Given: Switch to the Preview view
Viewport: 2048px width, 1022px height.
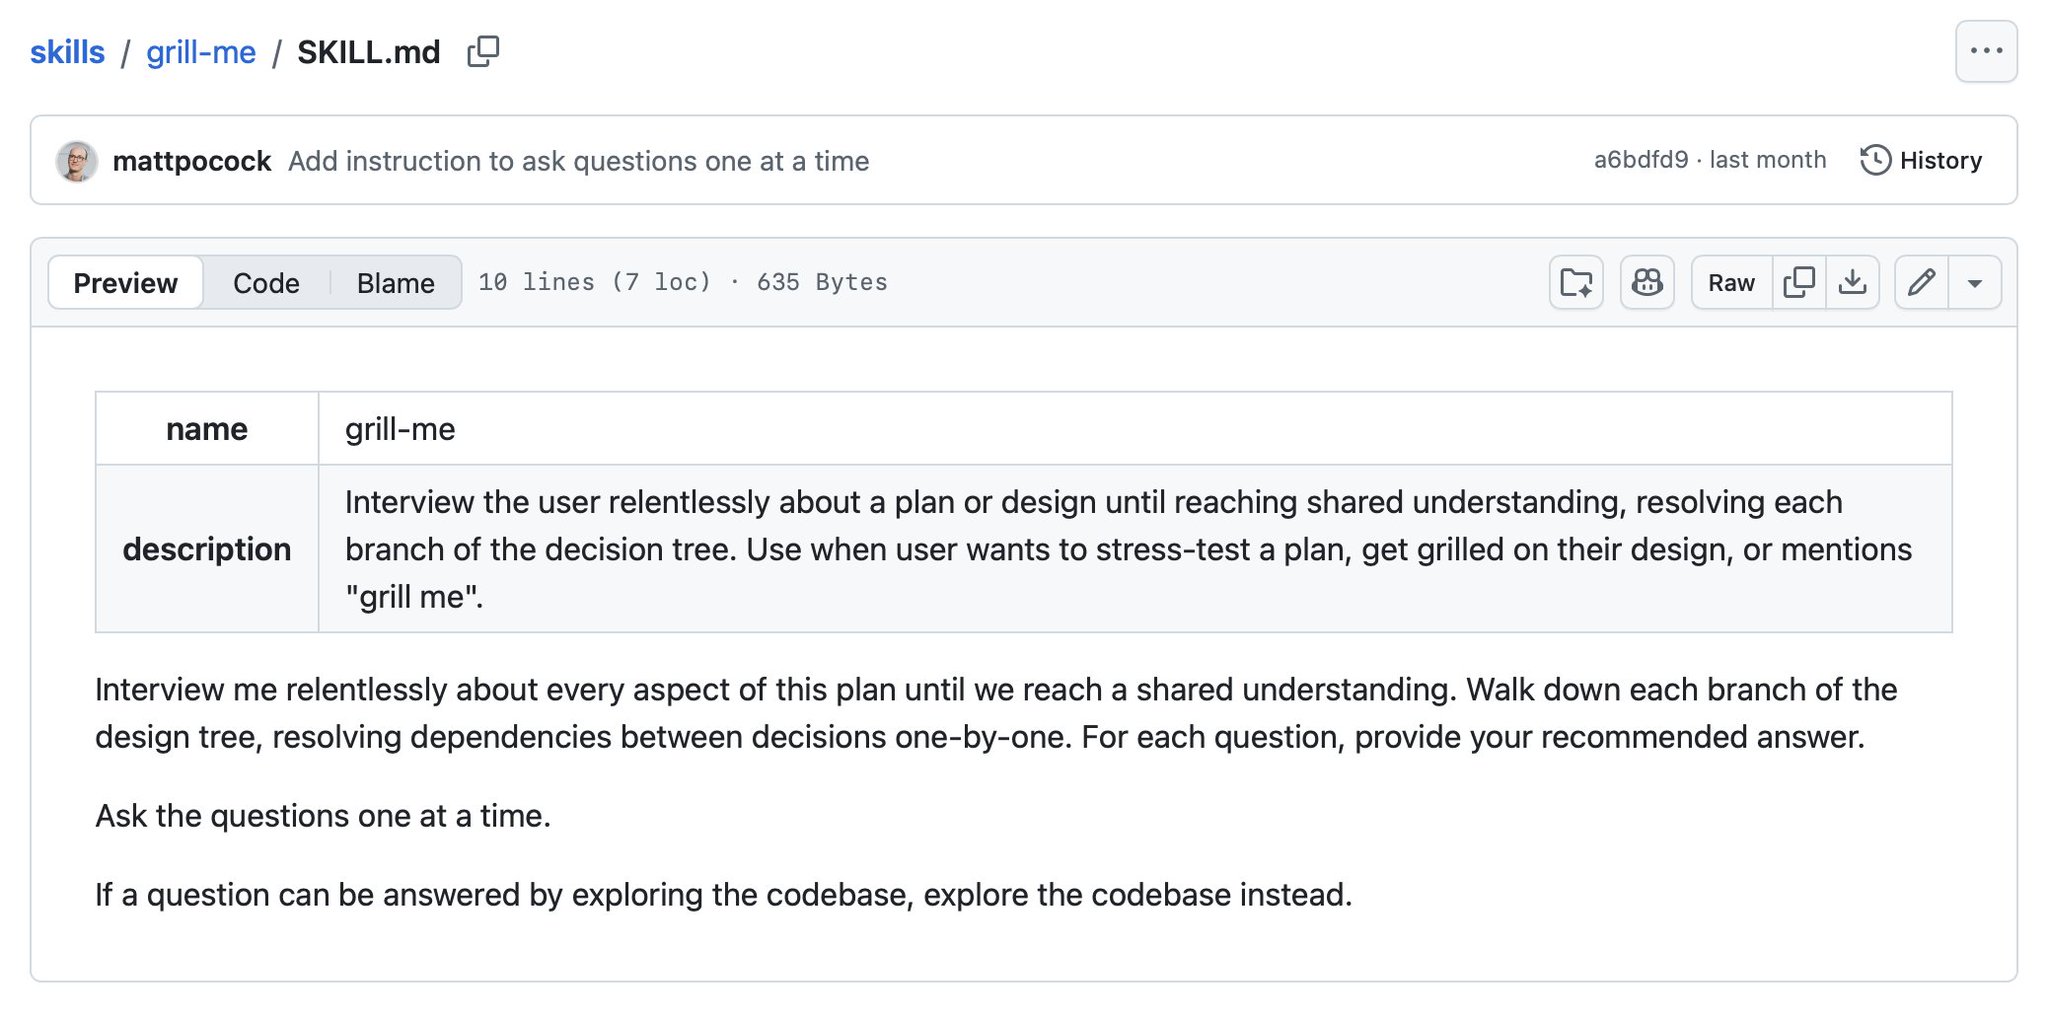Looking at the screenshot, I should tap(125, 283).
